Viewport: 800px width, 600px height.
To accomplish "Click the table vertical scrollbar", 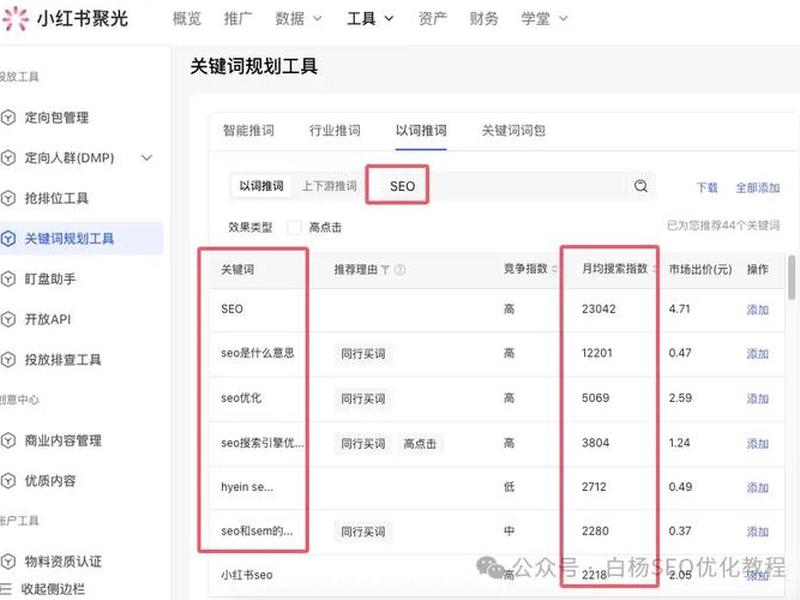I will tap(791, 278).
